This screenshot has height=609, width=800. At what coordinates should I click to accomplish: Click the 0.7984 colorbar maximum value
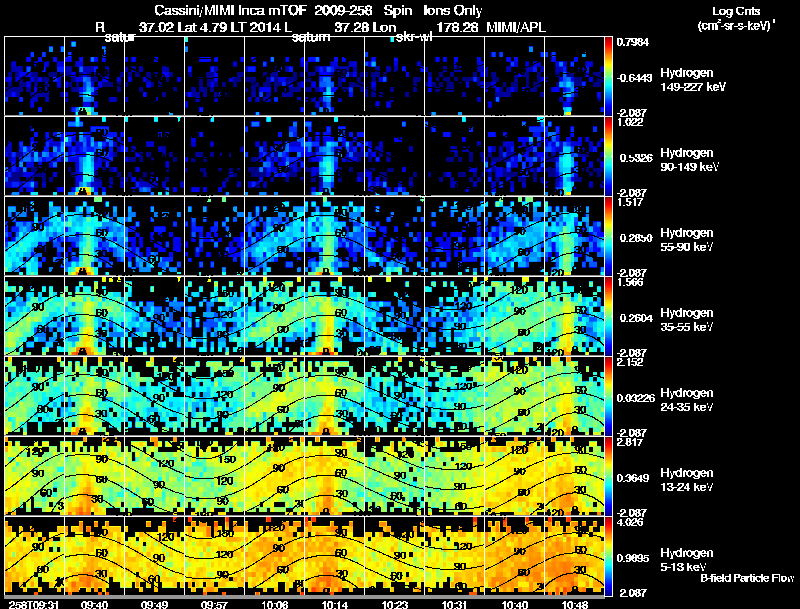(633, 42)
